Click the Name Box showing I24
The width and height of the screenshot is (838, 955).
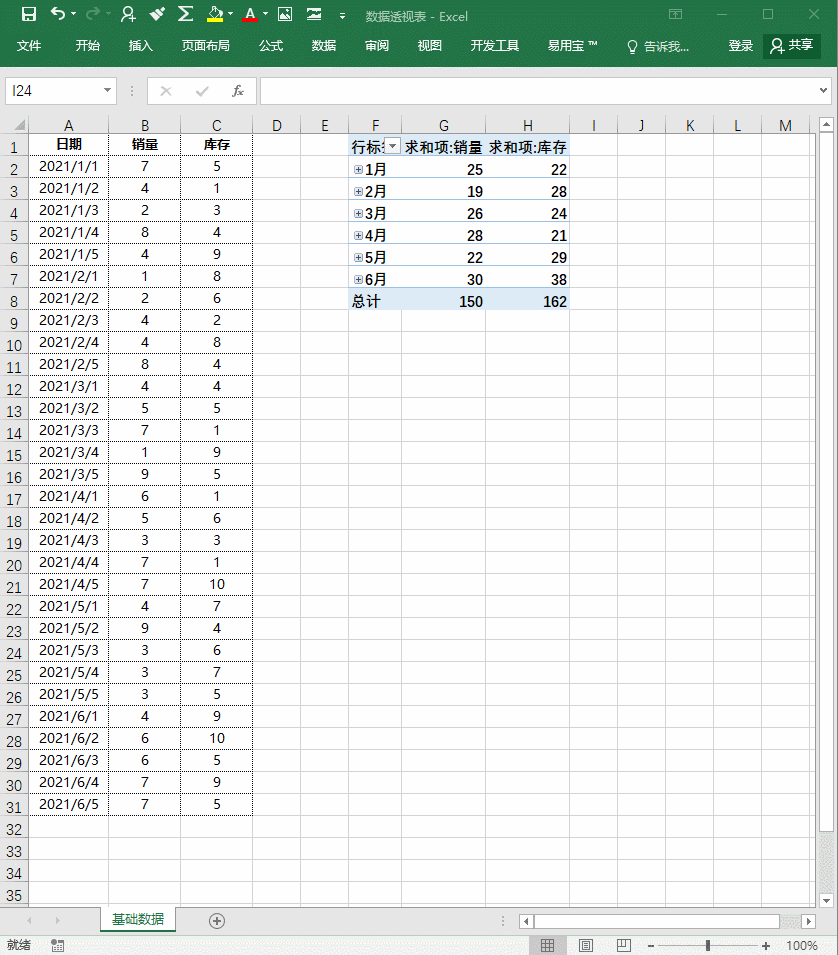[x=53, y=91]
